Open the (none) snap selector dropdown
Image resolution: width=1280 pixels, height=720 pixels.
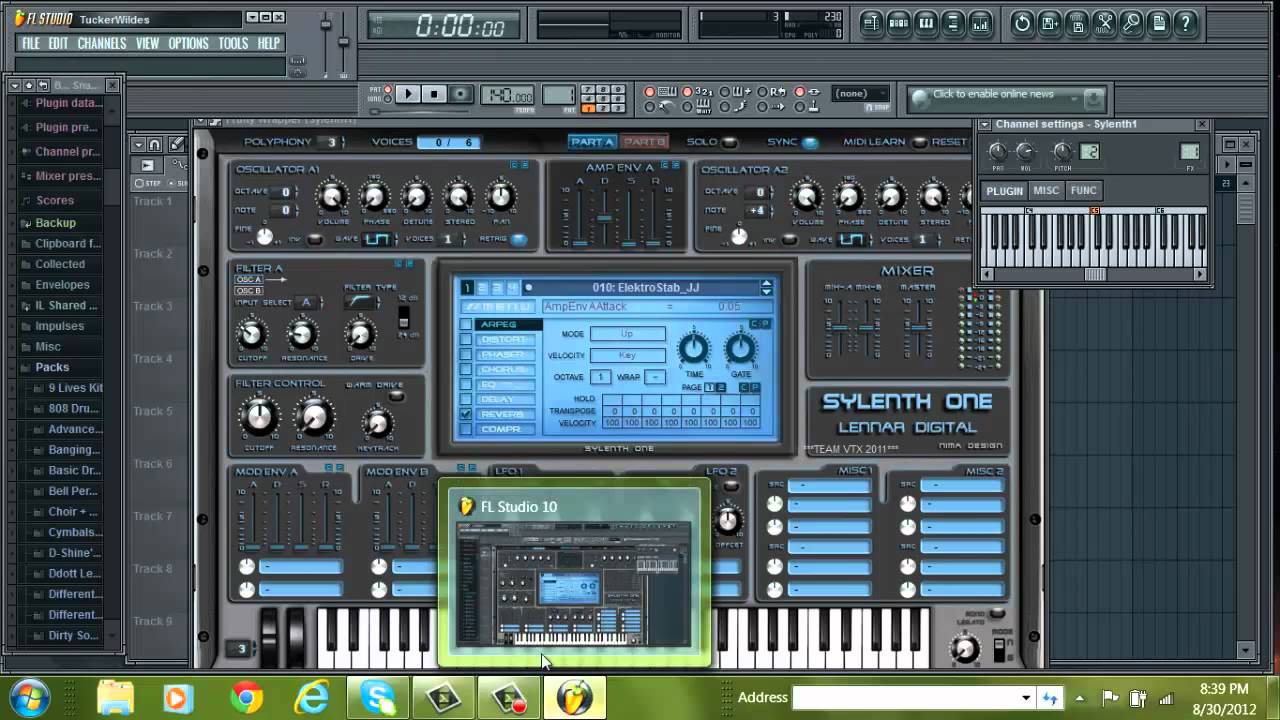click(x=861, y=94)
